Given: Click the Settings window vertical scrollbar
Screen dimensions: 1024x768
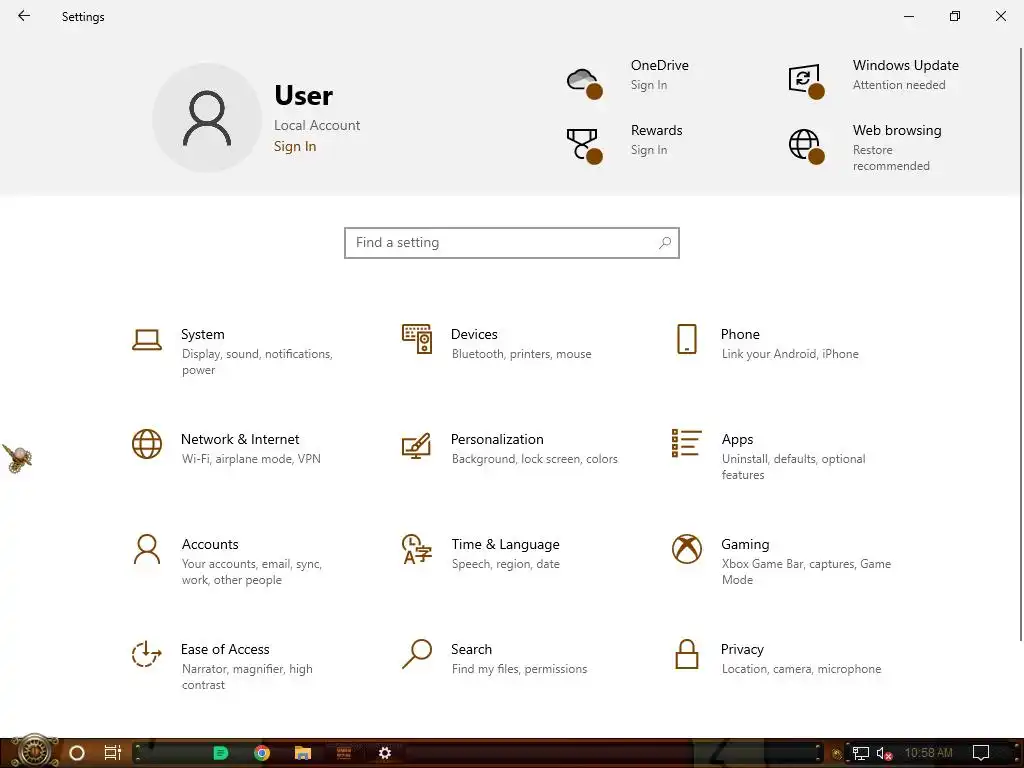Looking at the screenshot, I should click(1020, 344).
